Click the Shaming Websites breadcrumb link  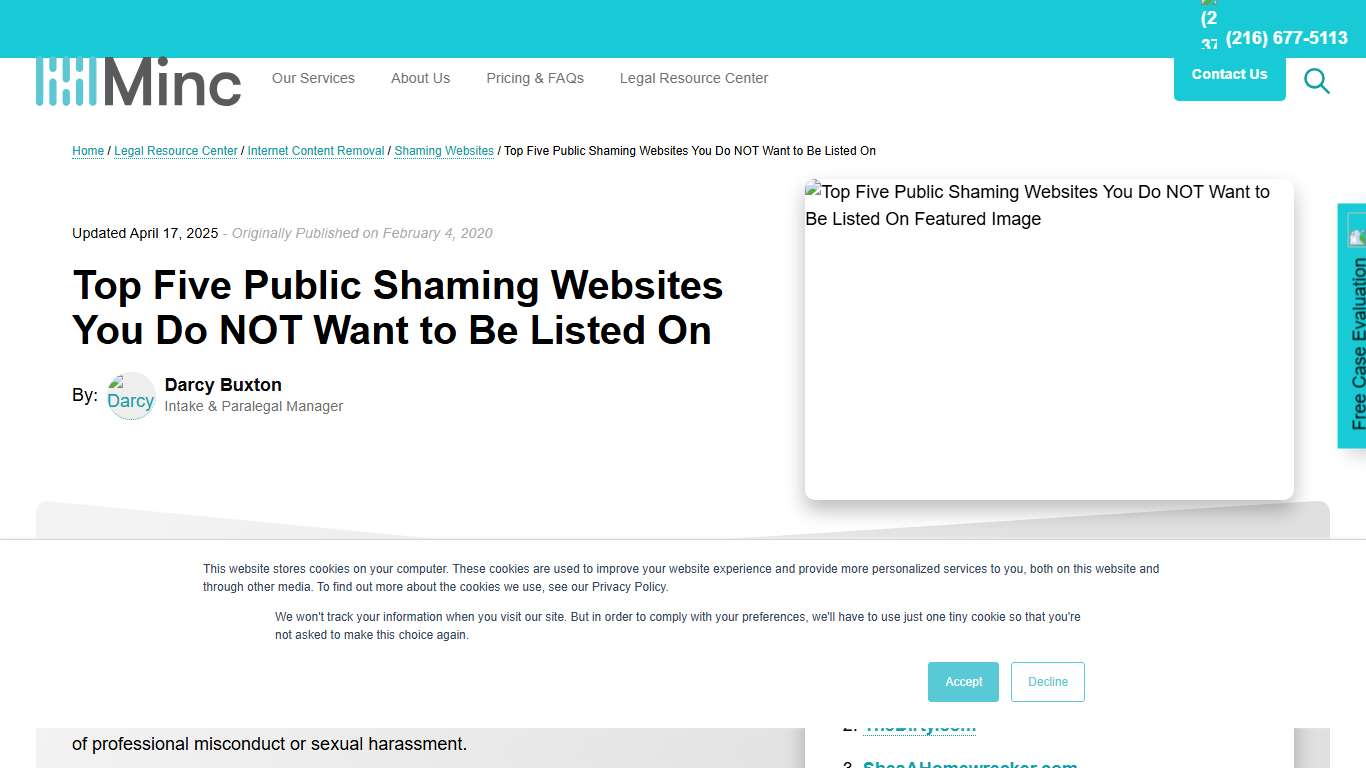pyautogui.click(x=444, y=151)
